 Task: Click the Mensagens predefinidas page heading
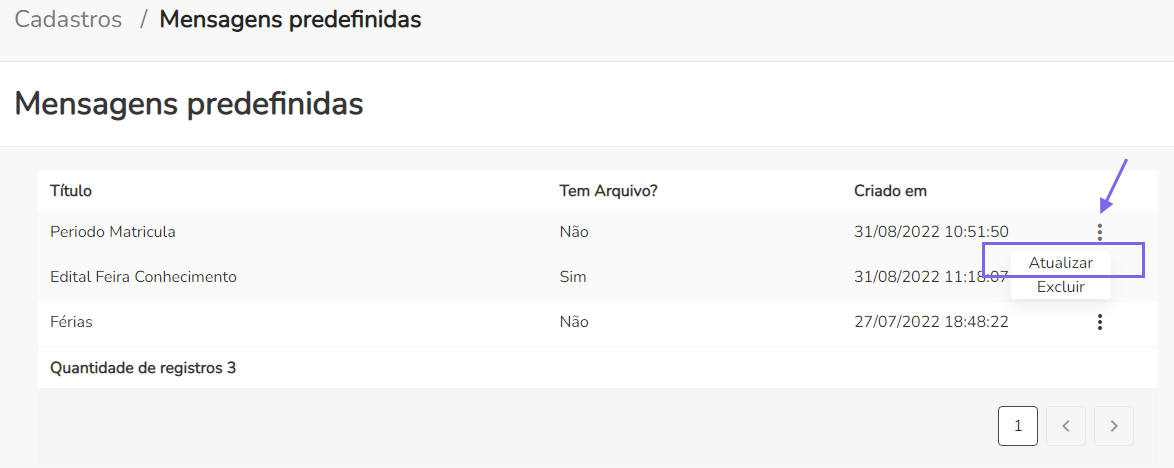(188, 103)
